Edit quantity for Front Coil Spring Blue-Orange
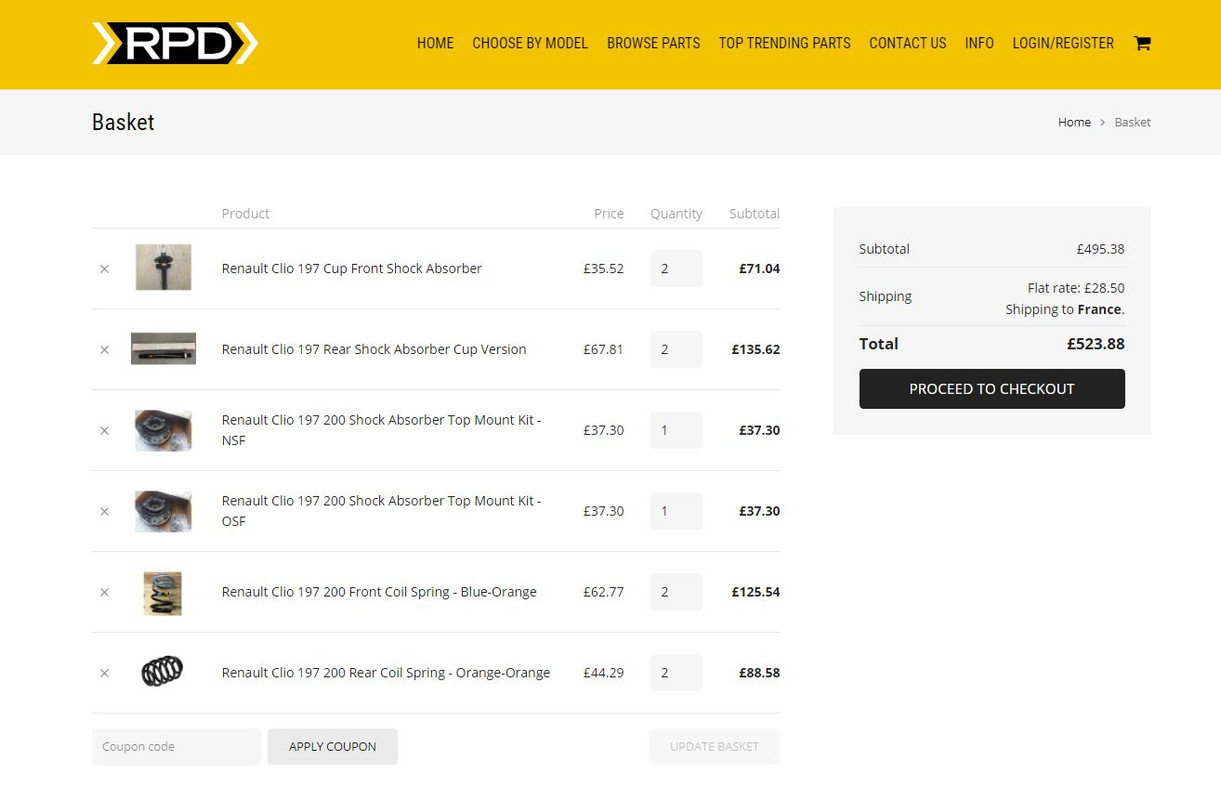The height and width of the screenshot is (800, 1221). pyautogui.click(x=676, y=592)
